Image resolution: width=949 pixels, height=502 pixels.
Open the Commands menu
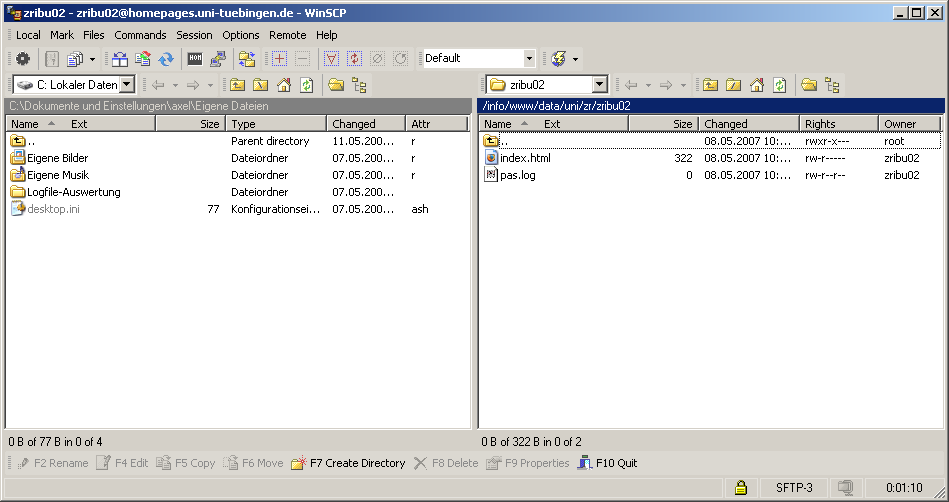click(140, 35)
